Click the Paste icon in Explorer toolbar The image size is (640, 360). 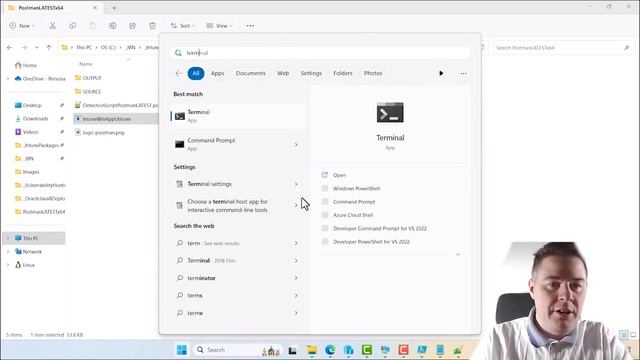93,26
